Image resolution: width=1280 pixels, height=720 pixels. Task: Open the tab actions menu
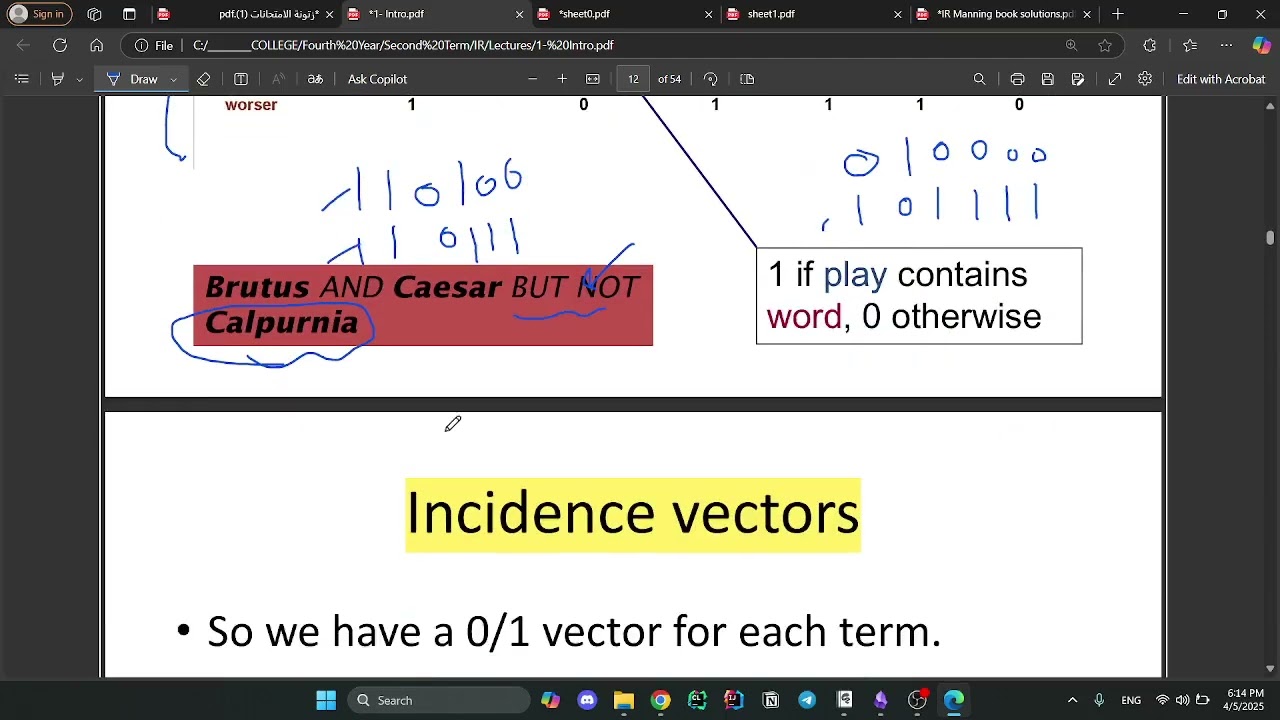pos(129,14)
